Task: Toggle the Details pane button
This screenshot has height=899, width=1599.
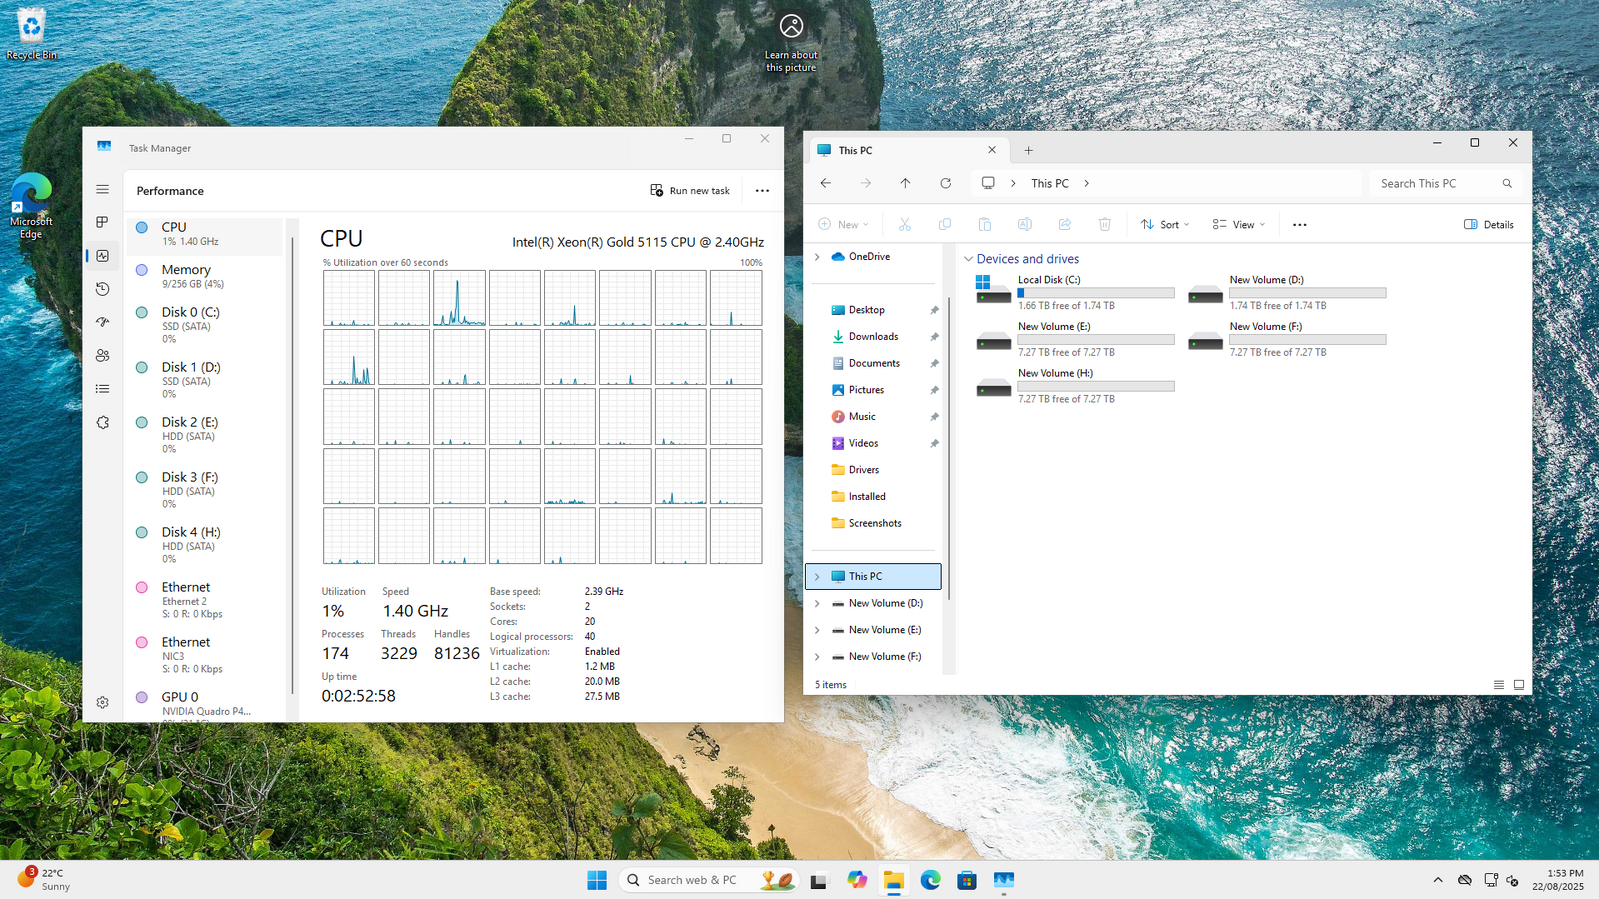Action: pyautogui.click(x=1488, y=224)
